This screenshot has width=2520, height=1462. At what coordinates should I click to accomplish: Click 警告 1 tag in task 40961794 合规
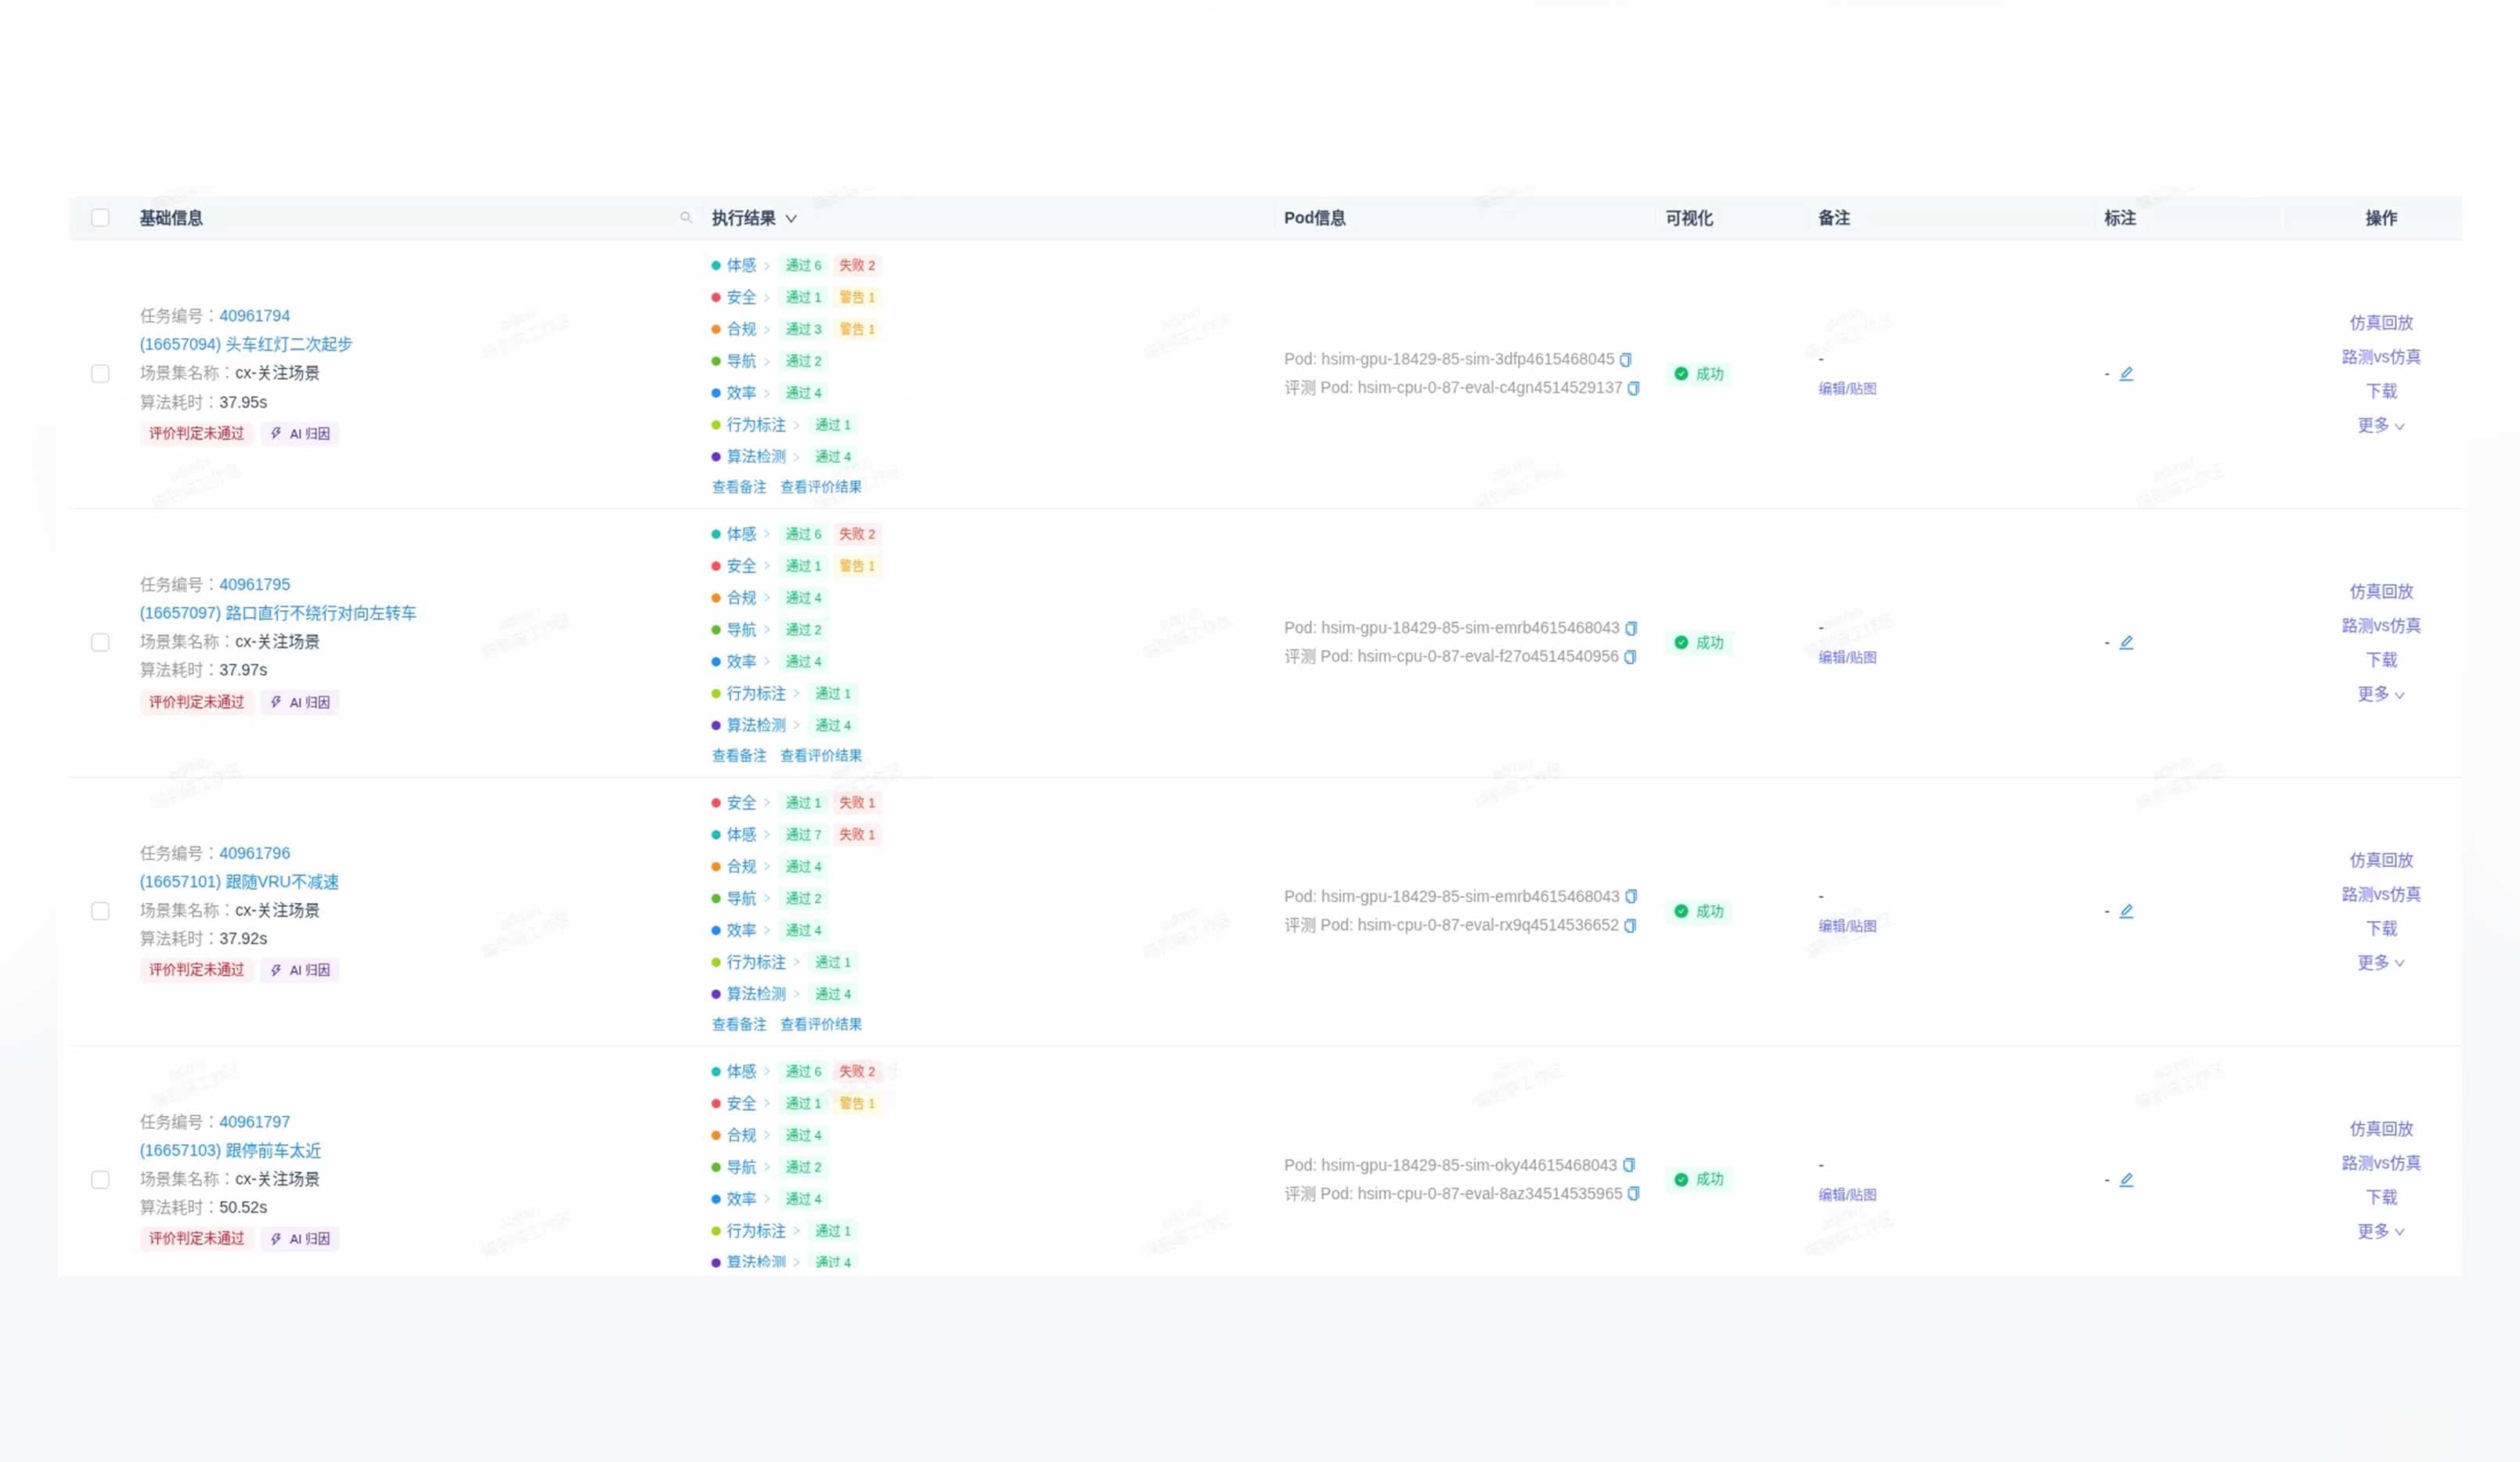point(857,329)
